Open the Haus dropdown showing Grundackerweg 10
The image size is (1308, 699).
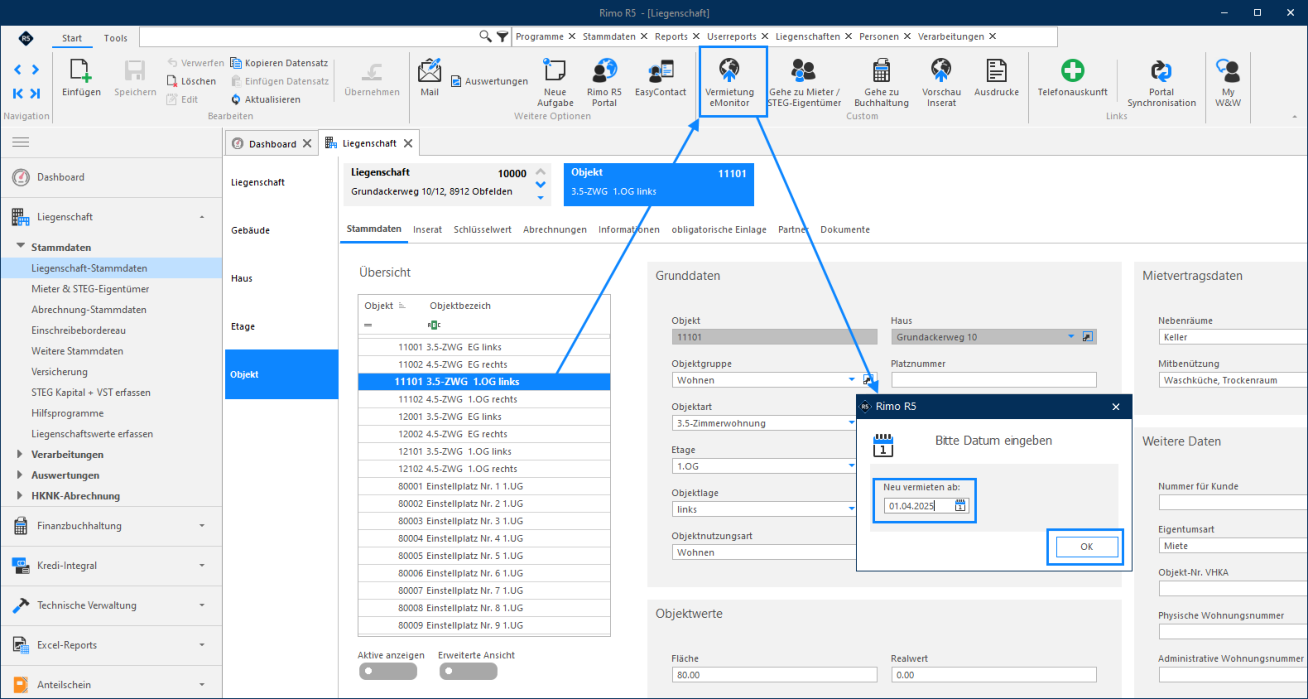point(1070,337)
